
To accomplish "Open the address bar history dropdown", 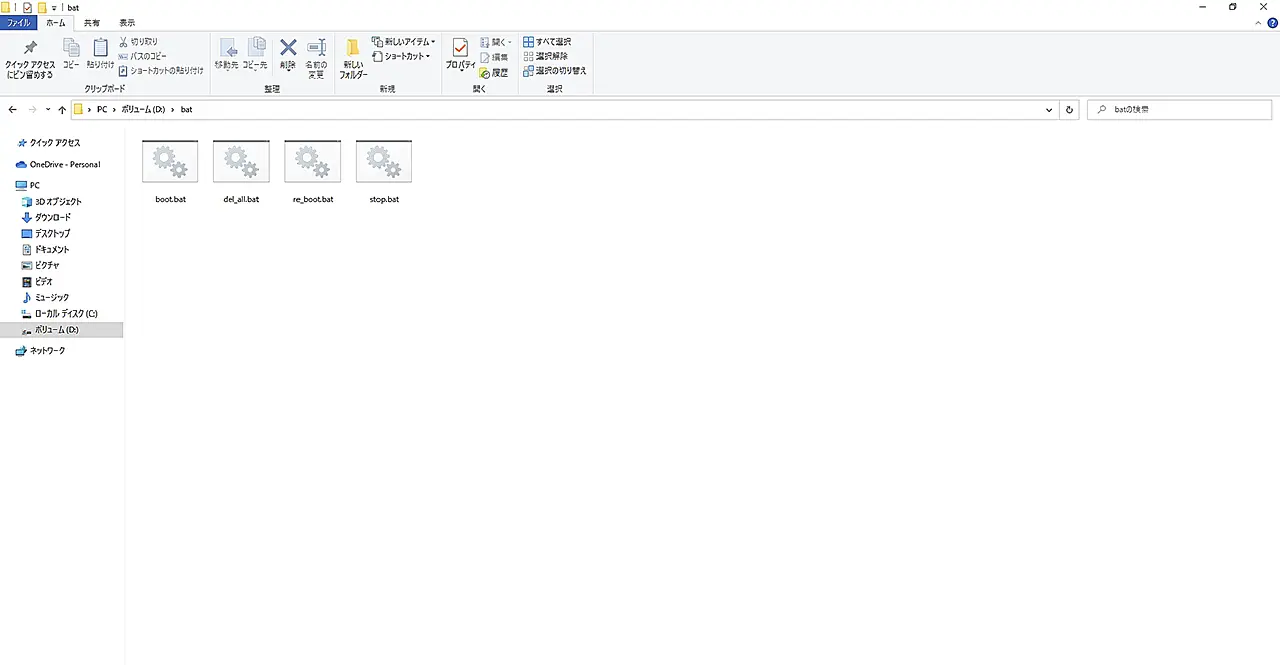I will click(x=1048, y=110).
